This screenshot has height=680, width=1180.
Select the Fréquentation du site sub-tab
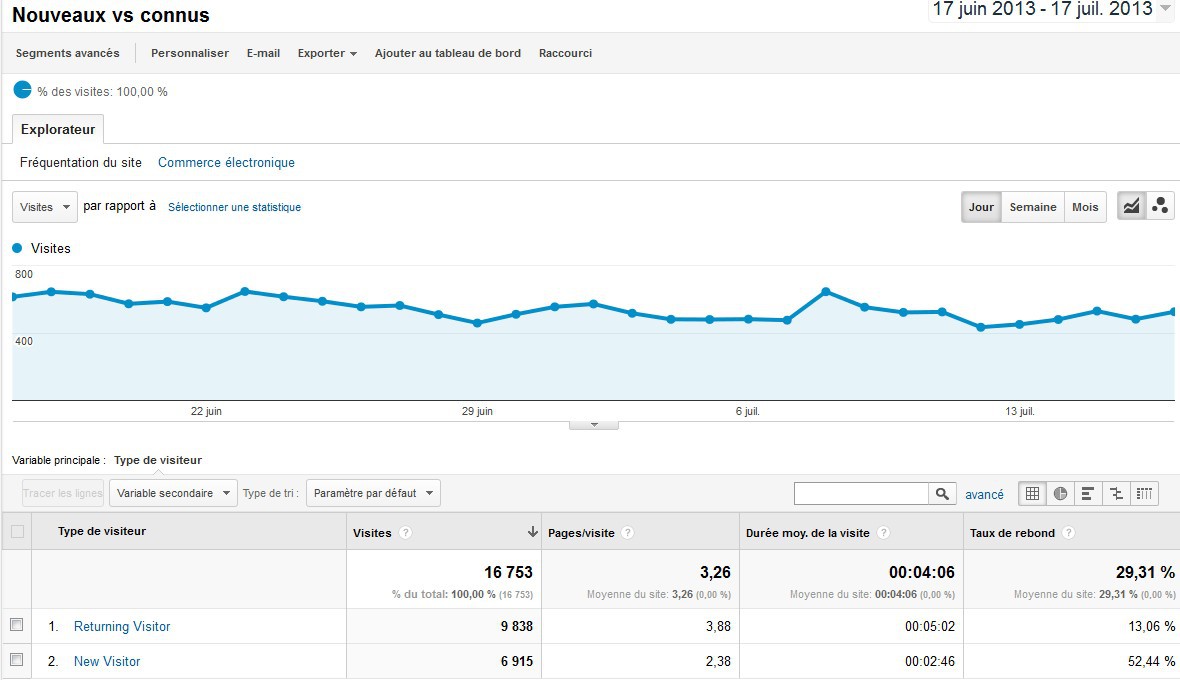(x=81, y=162)
